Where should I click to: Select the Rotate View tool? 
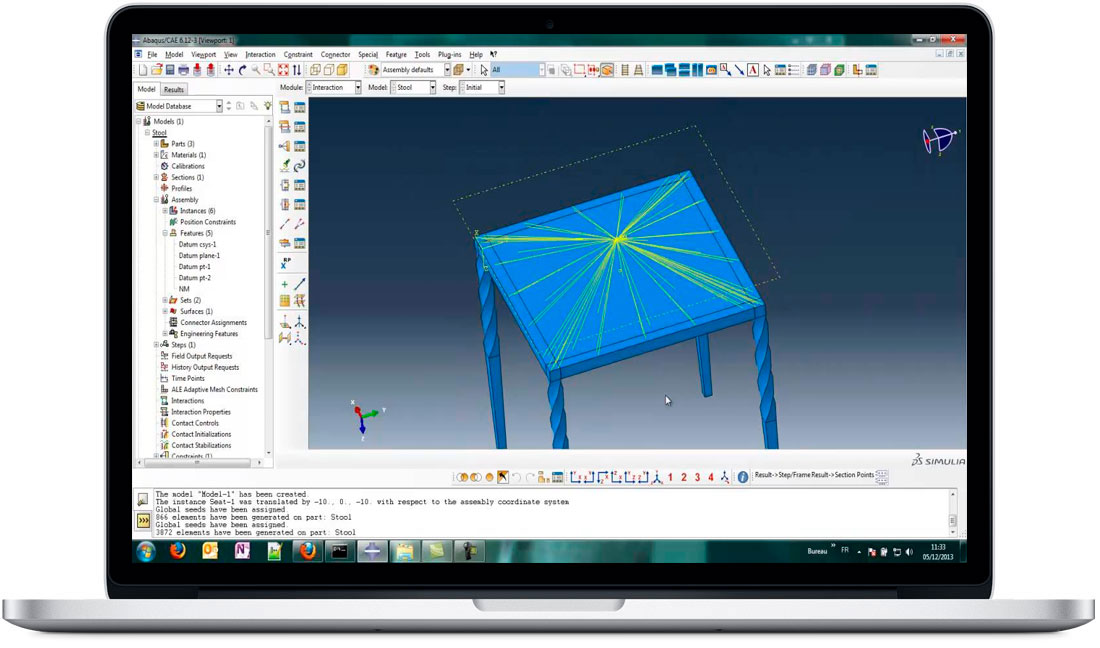[243, 70]
